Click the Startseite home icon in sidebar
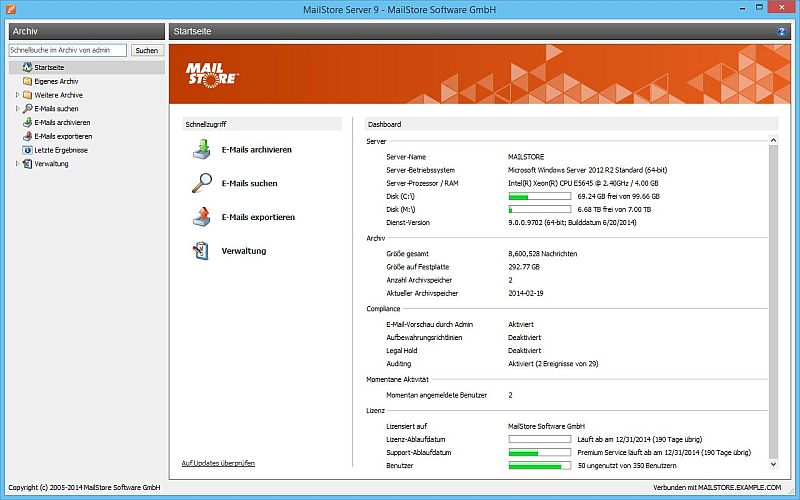The image size is (800, 500). point(27,67)
